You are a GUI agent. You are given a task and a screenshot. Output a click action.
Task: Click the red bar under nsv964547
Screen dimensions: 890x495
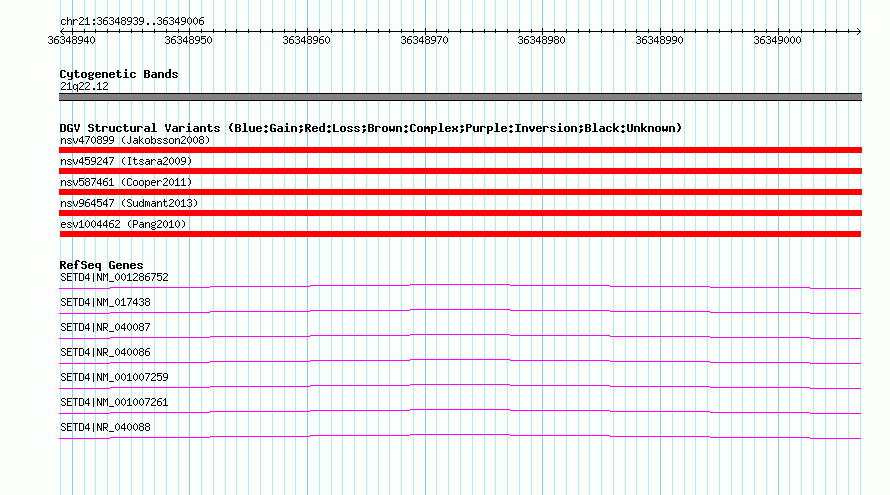(x=460, y=213)
